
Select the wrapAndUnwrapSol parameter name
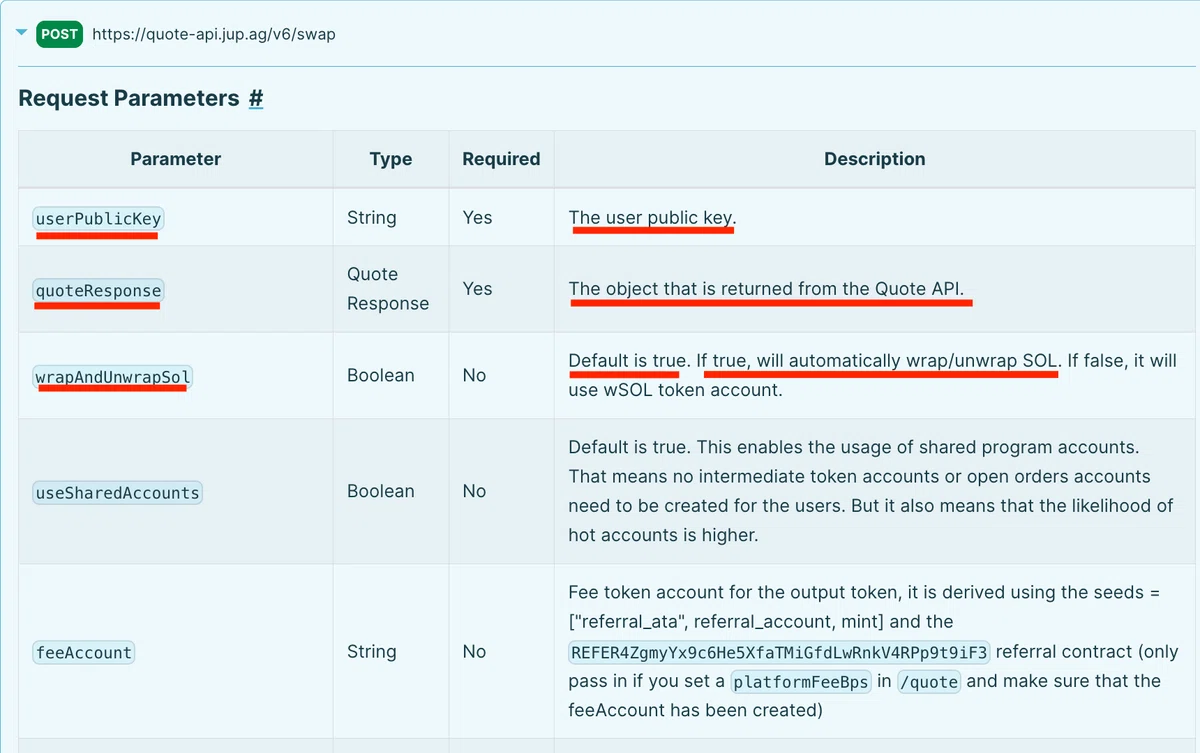[x=113, y=376]
